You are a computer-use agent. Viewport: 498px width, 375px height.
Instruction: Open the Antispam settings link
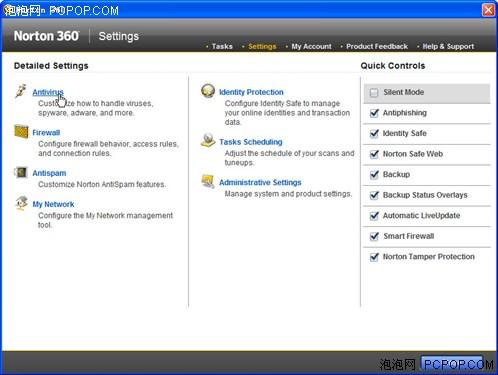(x=49, y=173)
